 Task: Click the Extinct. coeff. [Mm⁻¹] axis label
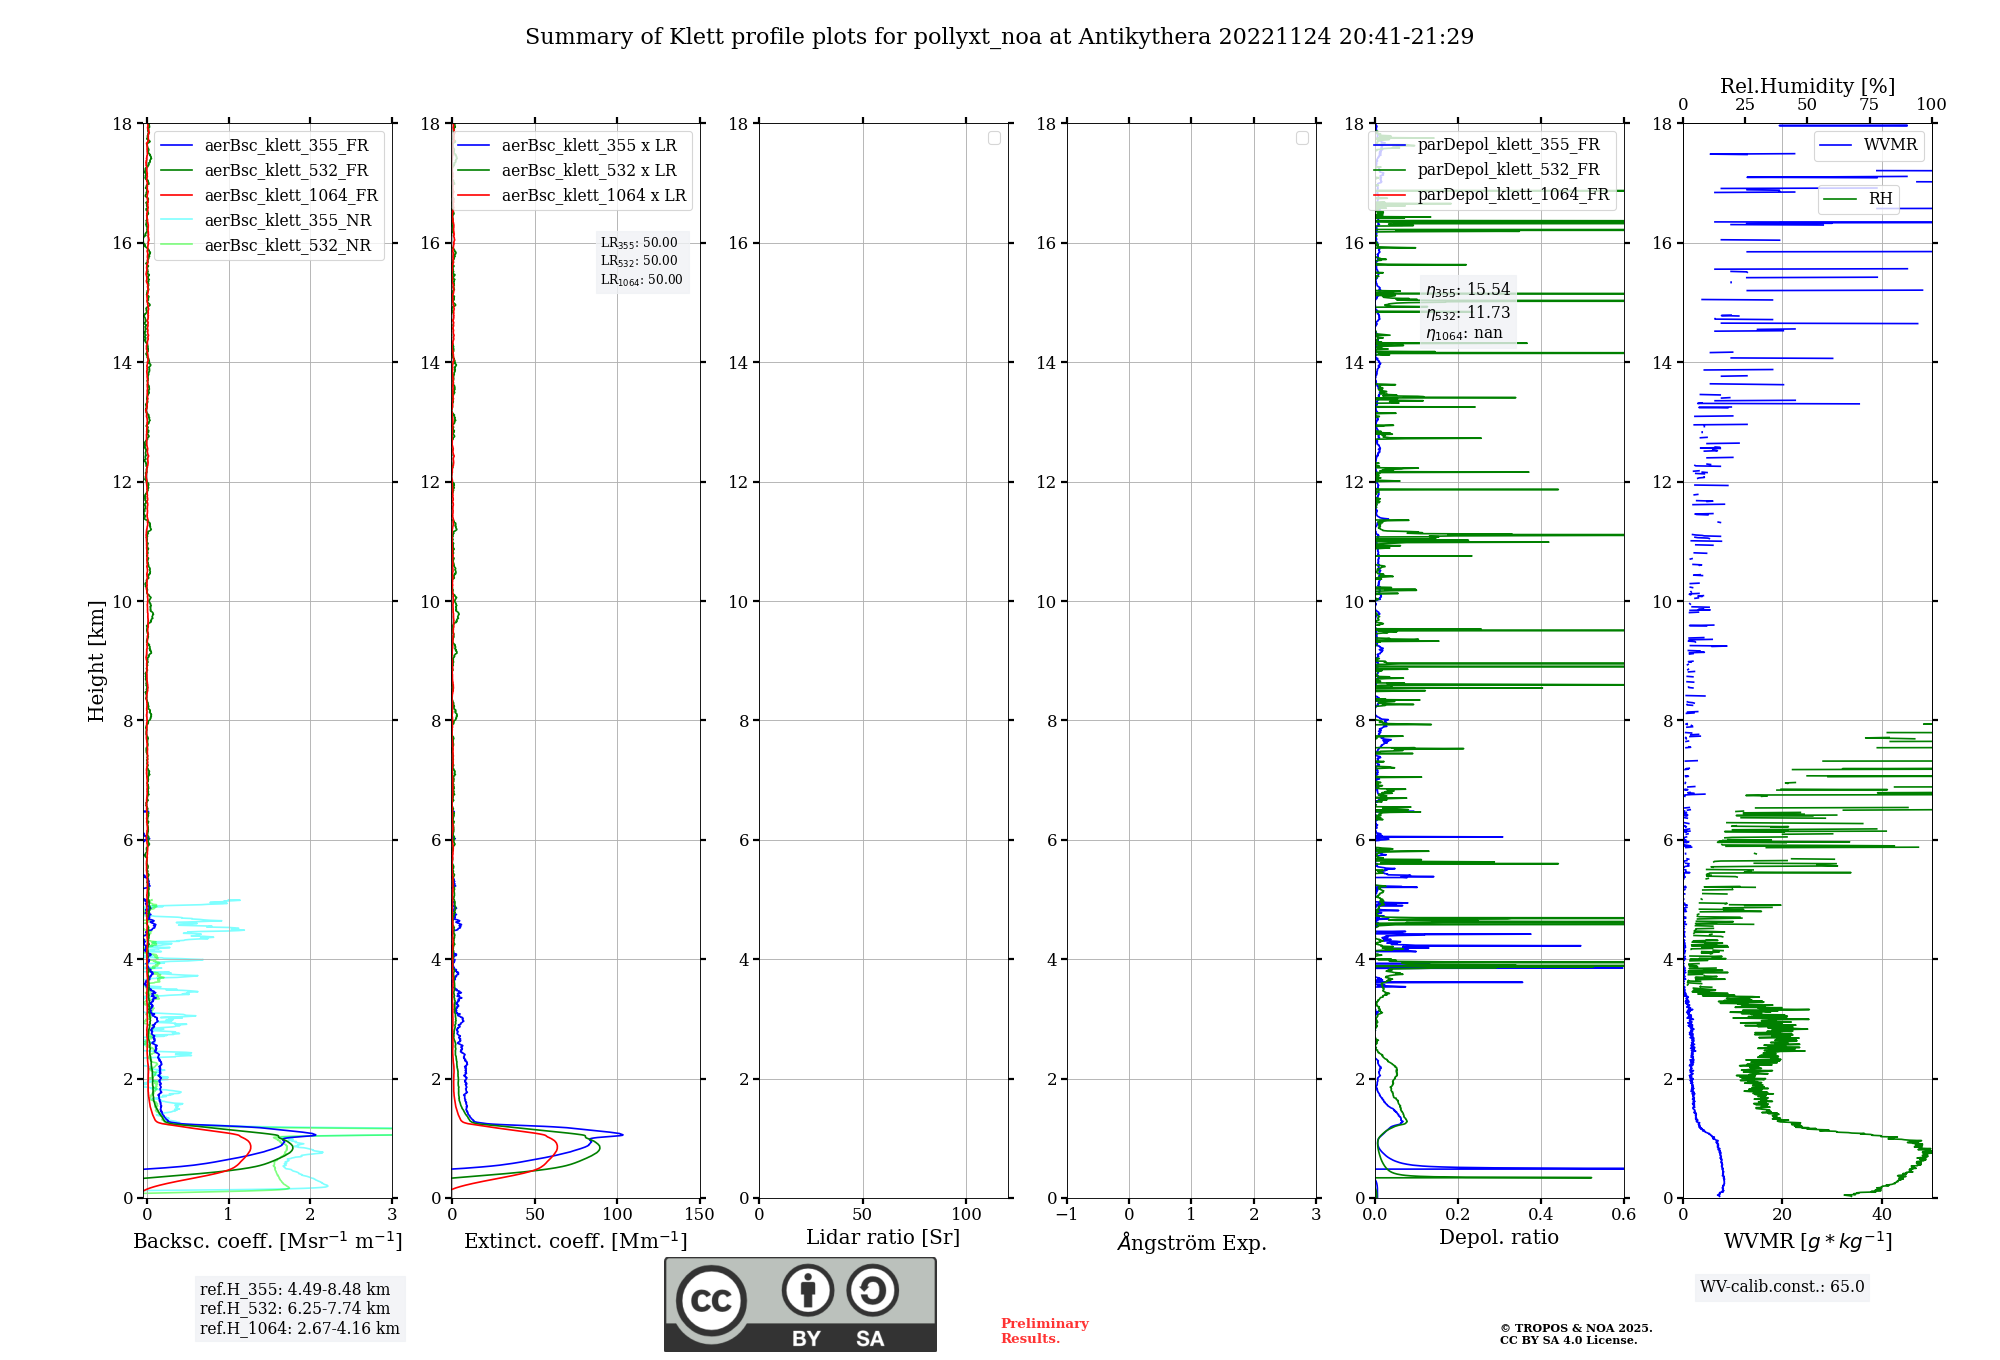click(x=576, y=1241)
